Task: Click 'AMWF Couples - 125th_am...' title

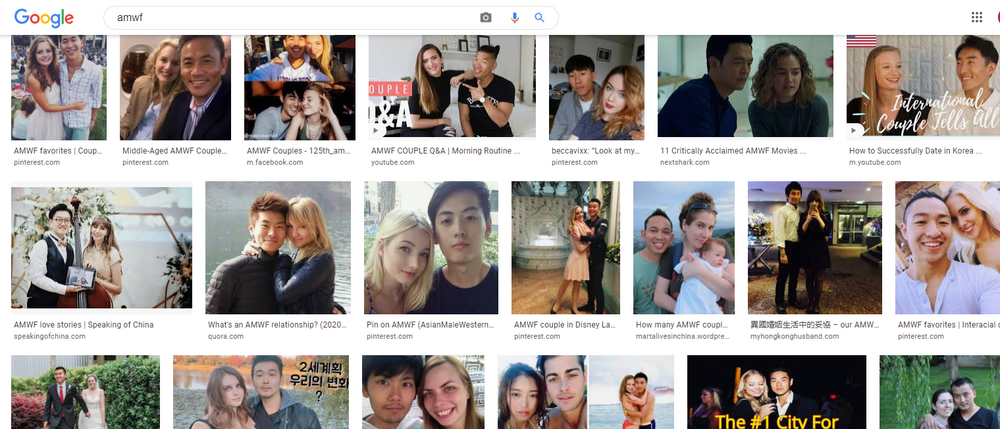Action: click(298, 151)
